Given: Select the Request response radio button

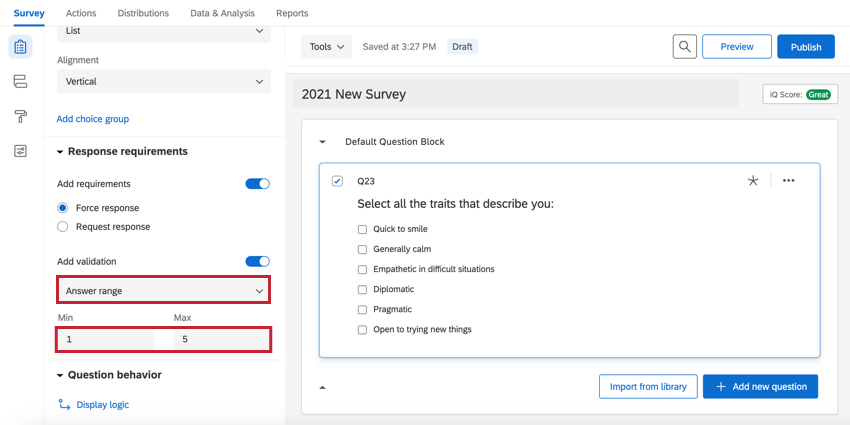Looking at the screenshot, I should pos(63,227).
